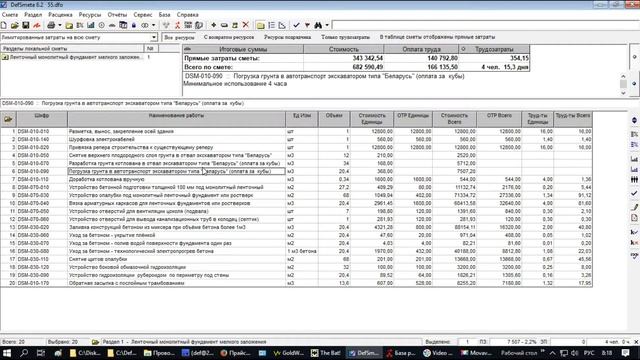
Task: Open dropdown next to glasses icon
Action: [153, 25]
